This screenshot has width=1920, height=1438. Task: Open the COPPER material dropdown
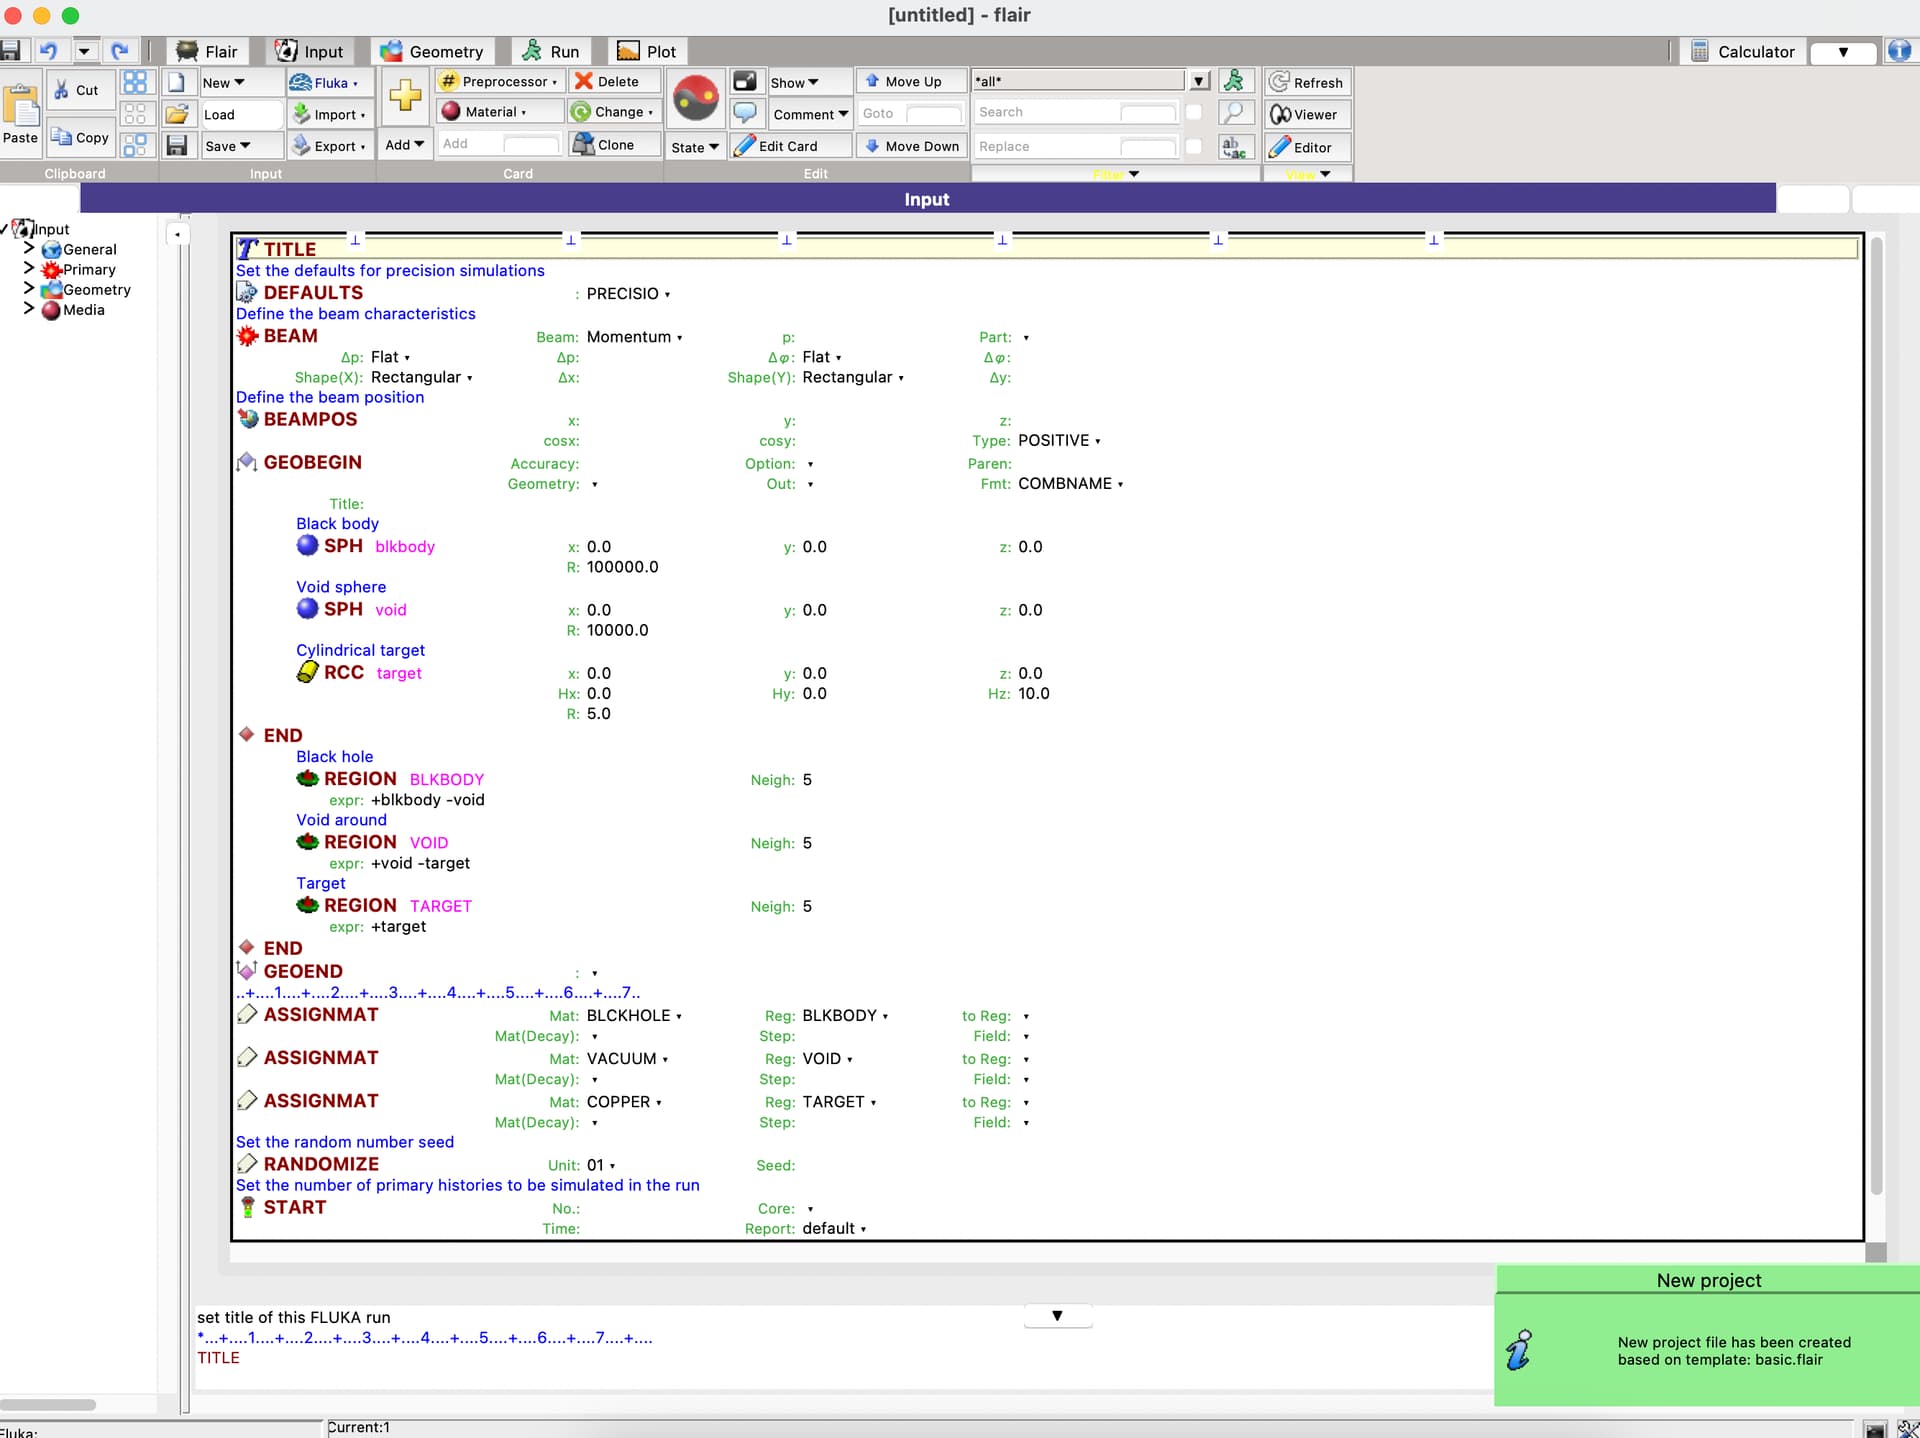(x=624, y=1102)
